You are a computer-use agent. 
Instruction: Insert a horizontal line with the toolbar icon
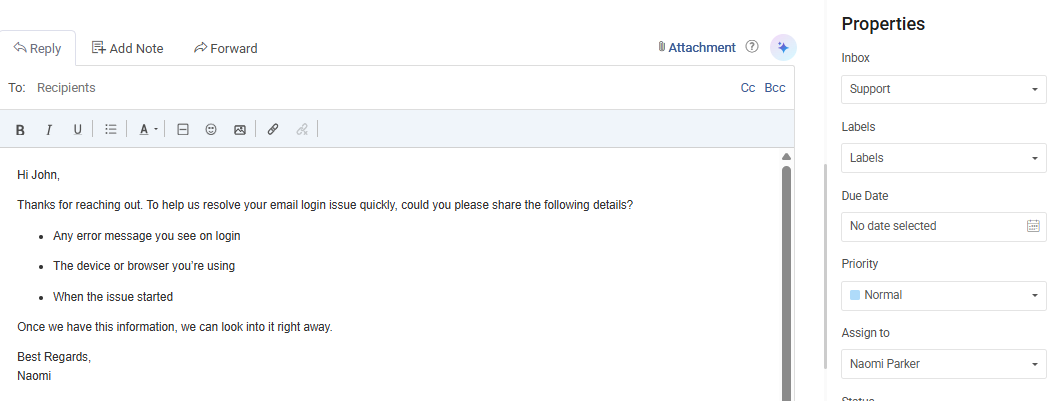[x=182, y=129]
